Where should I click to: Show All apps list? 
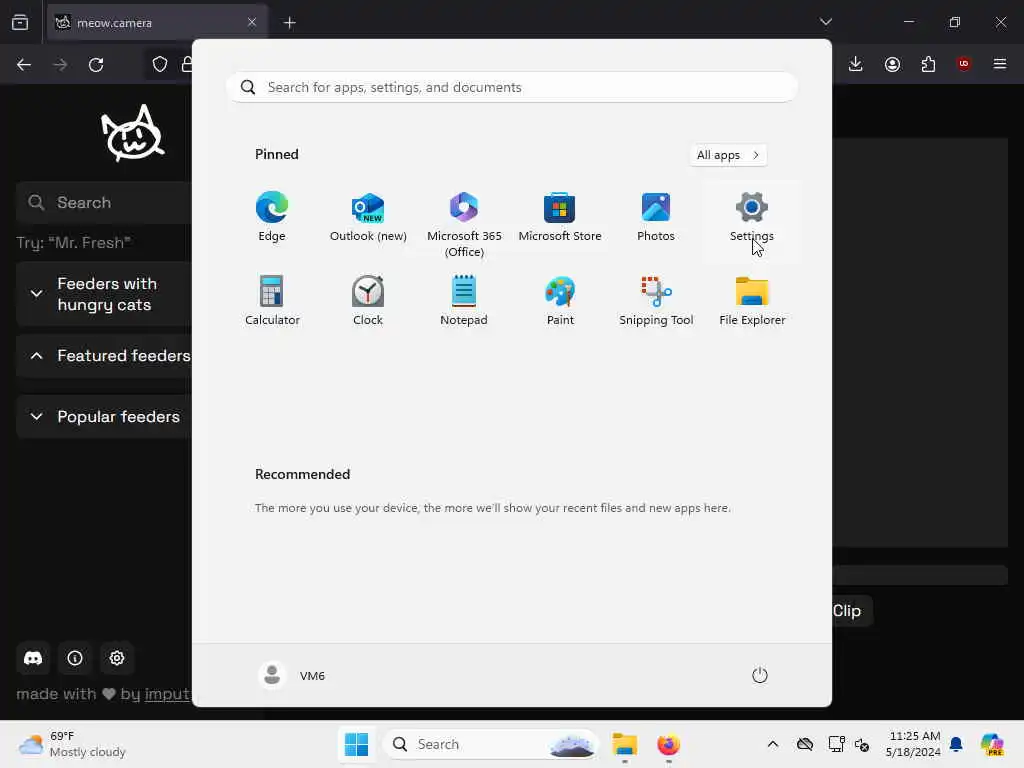click(x=728, y=155)
